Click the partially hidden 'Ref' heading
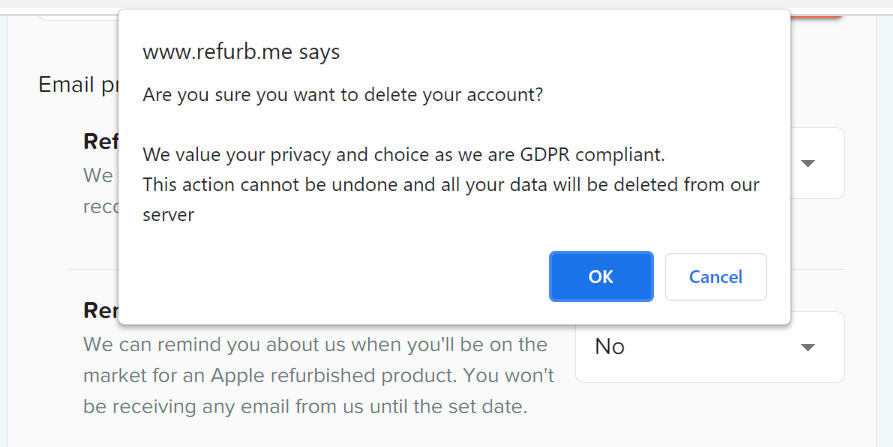The height and width of the screenshot is (447, 893). point(101,141)
